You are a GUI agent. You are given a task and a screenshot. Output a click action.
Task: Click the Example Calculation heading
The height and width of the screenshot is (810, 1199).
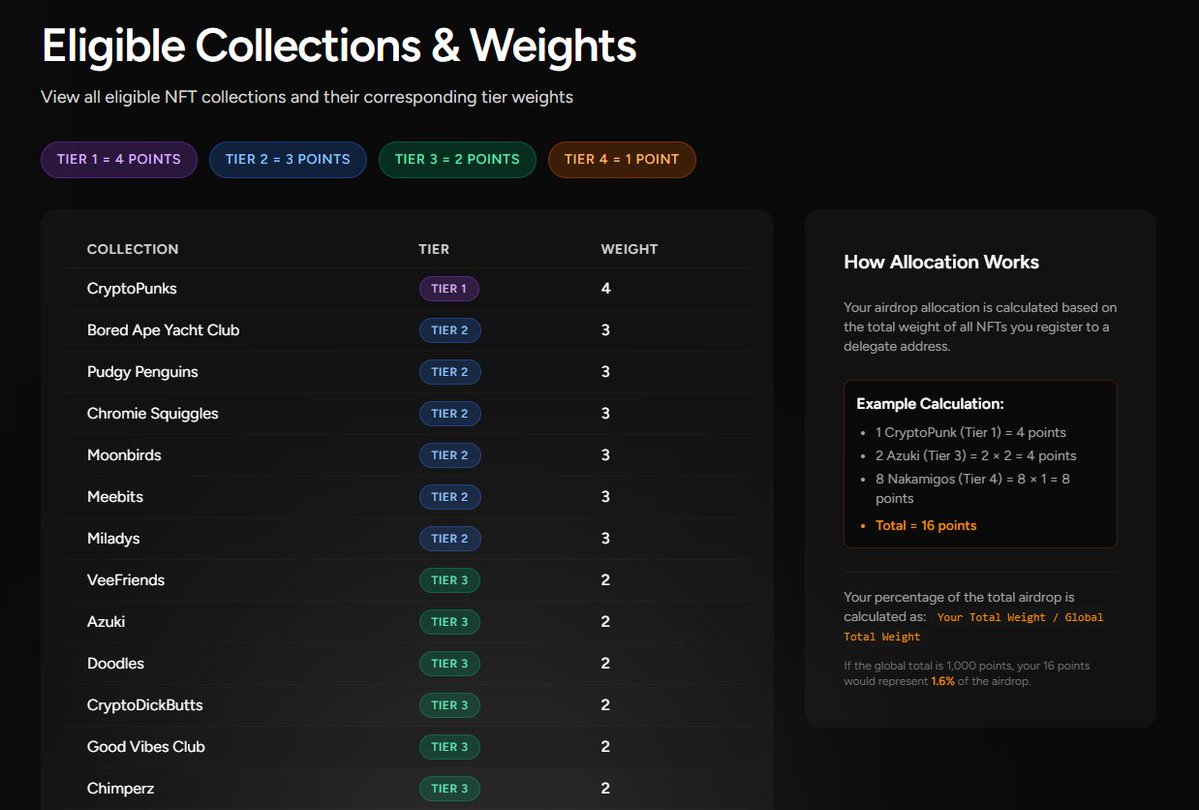coord(930,404)
